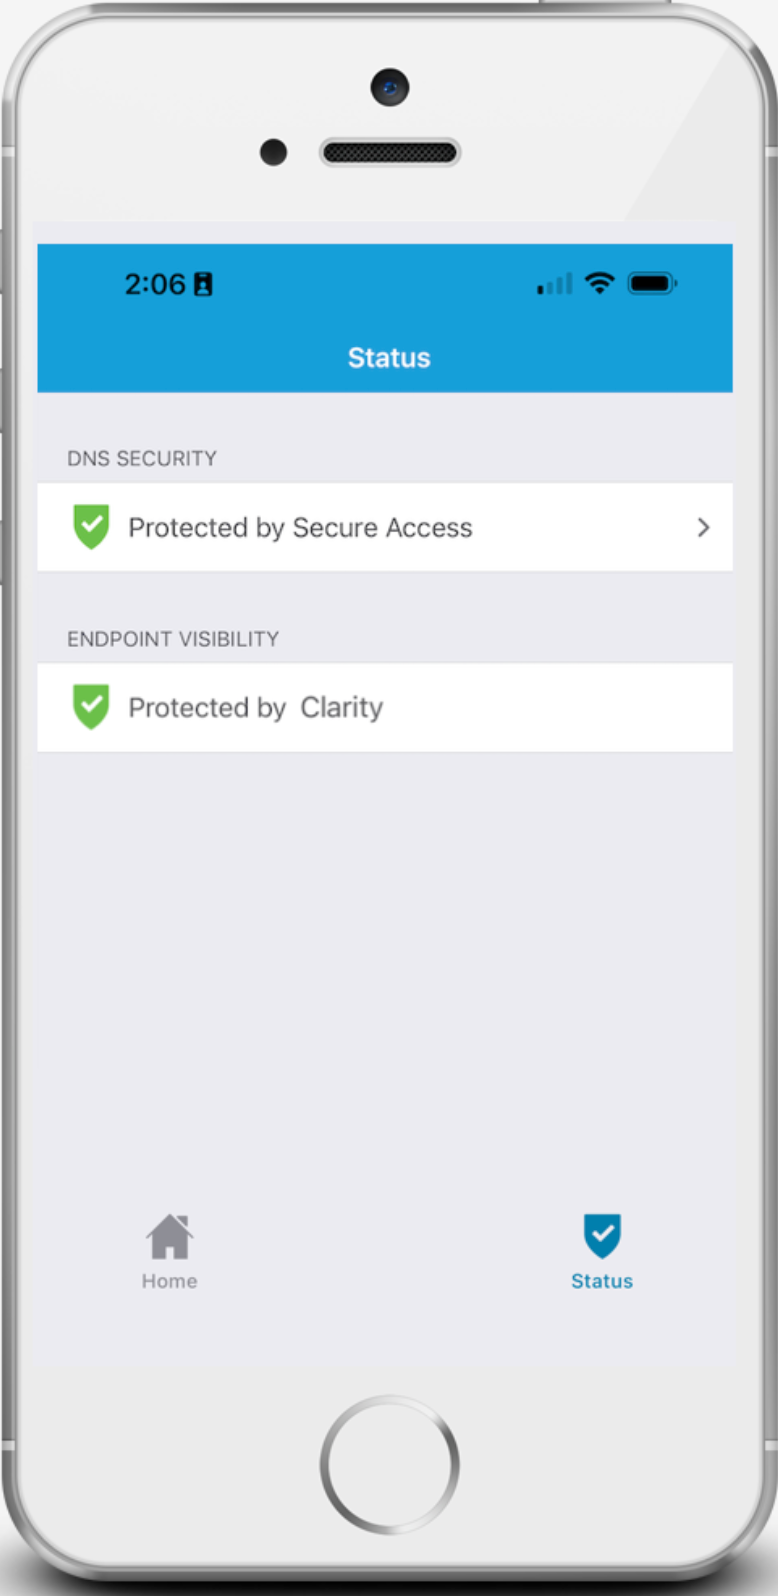Tap the green shield beside Clarity
The width and height of the screenshot is (778, 1596).
tap(91, 707)
